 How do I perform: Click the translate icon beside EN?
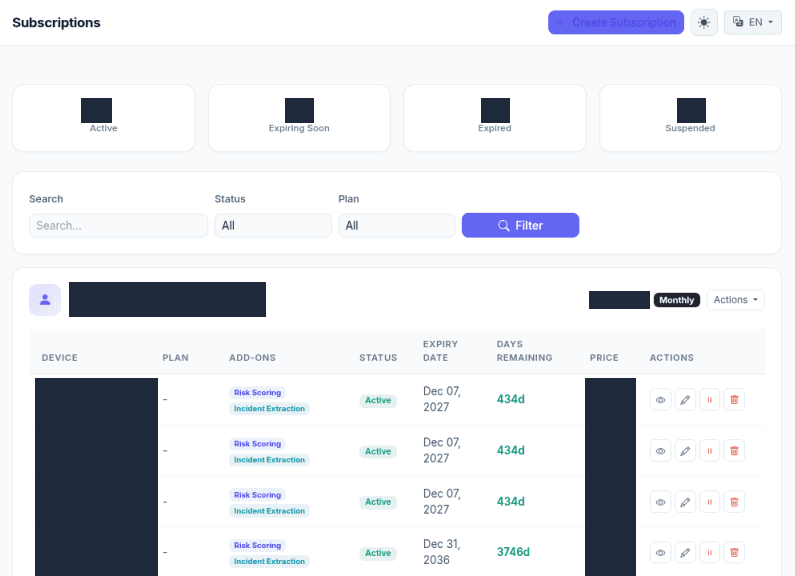(738, 22)
